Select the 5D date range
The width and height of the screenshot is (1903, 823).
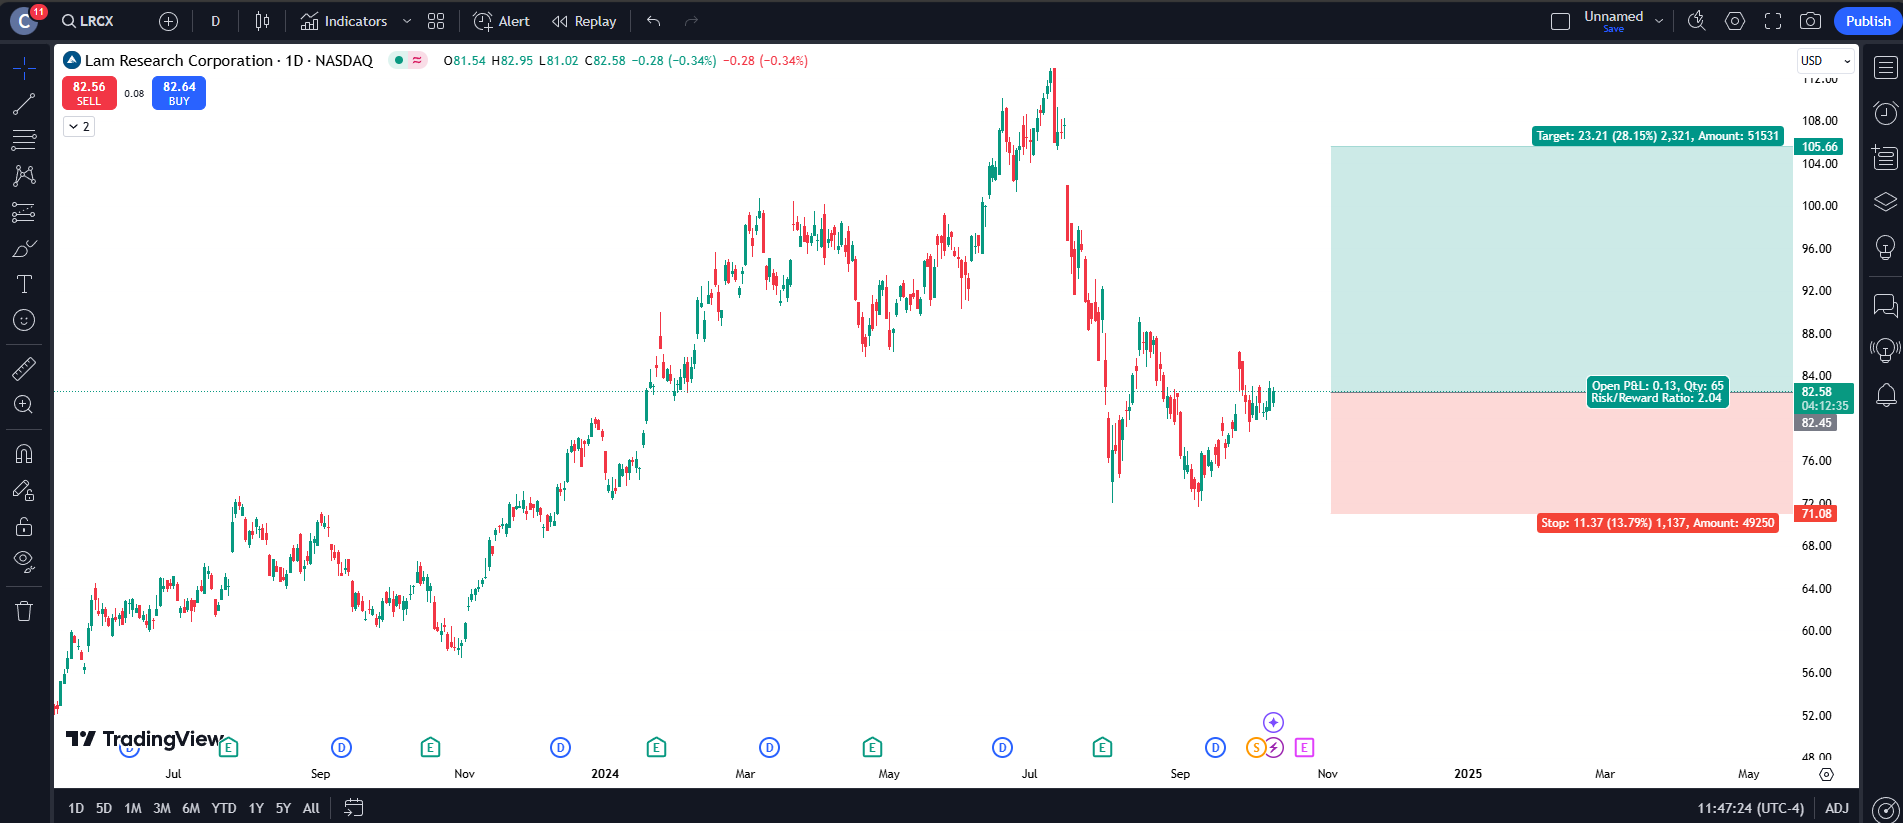click(104, 808)
